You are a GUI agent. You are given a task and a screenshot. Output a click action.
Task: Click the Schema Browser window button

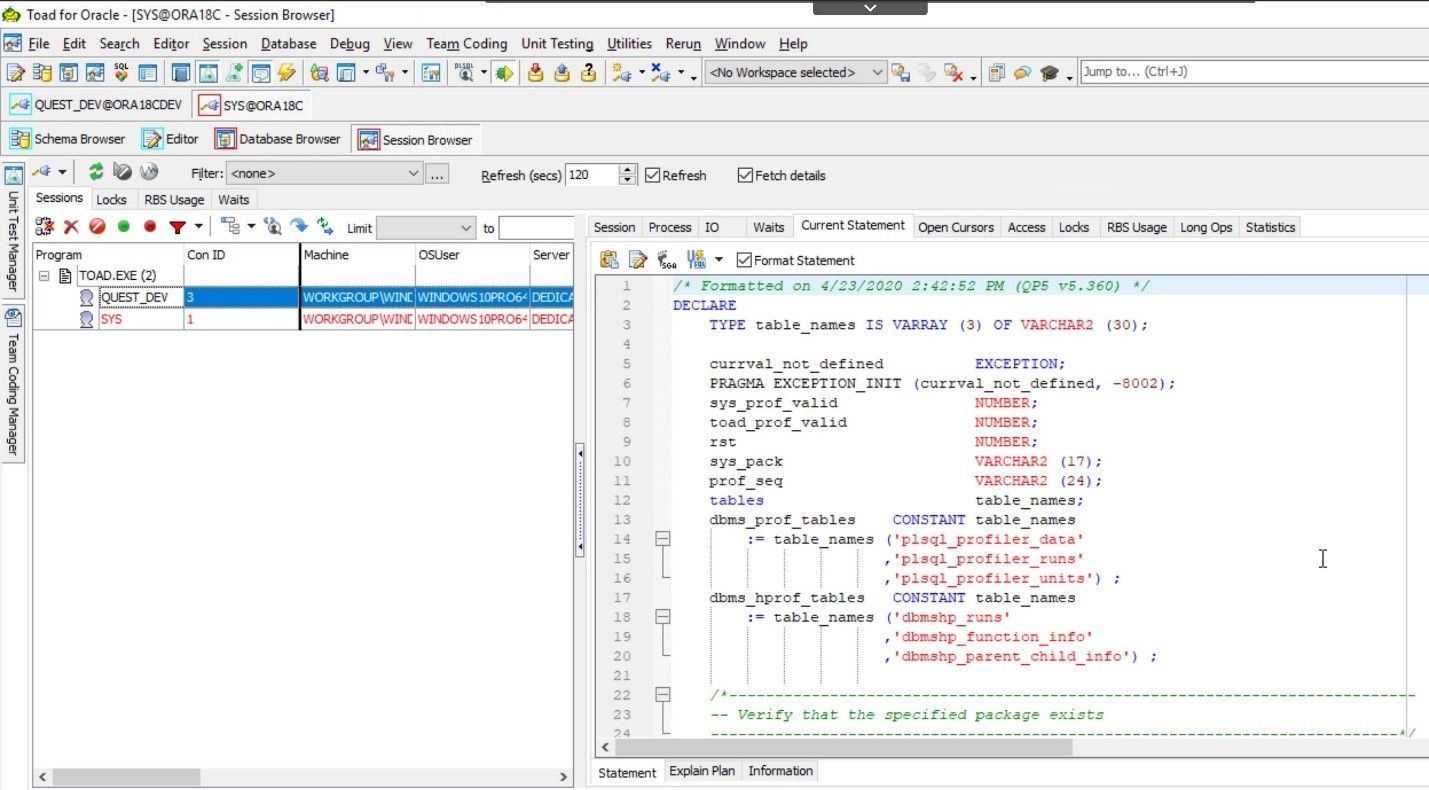(x=68, y=139)
